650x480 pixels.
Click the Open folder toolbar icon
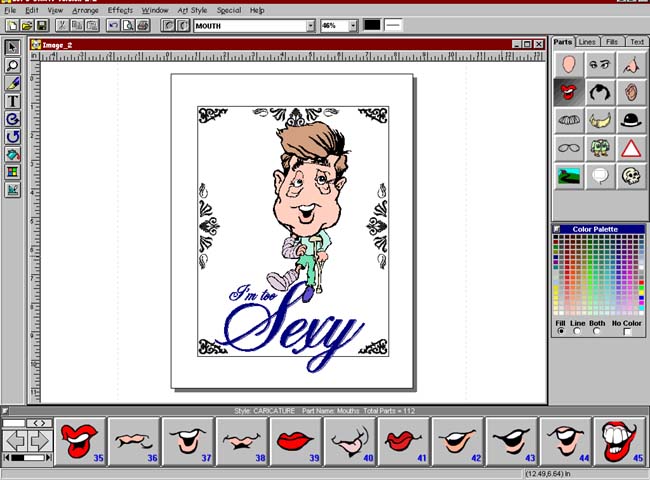pos(27,26)
